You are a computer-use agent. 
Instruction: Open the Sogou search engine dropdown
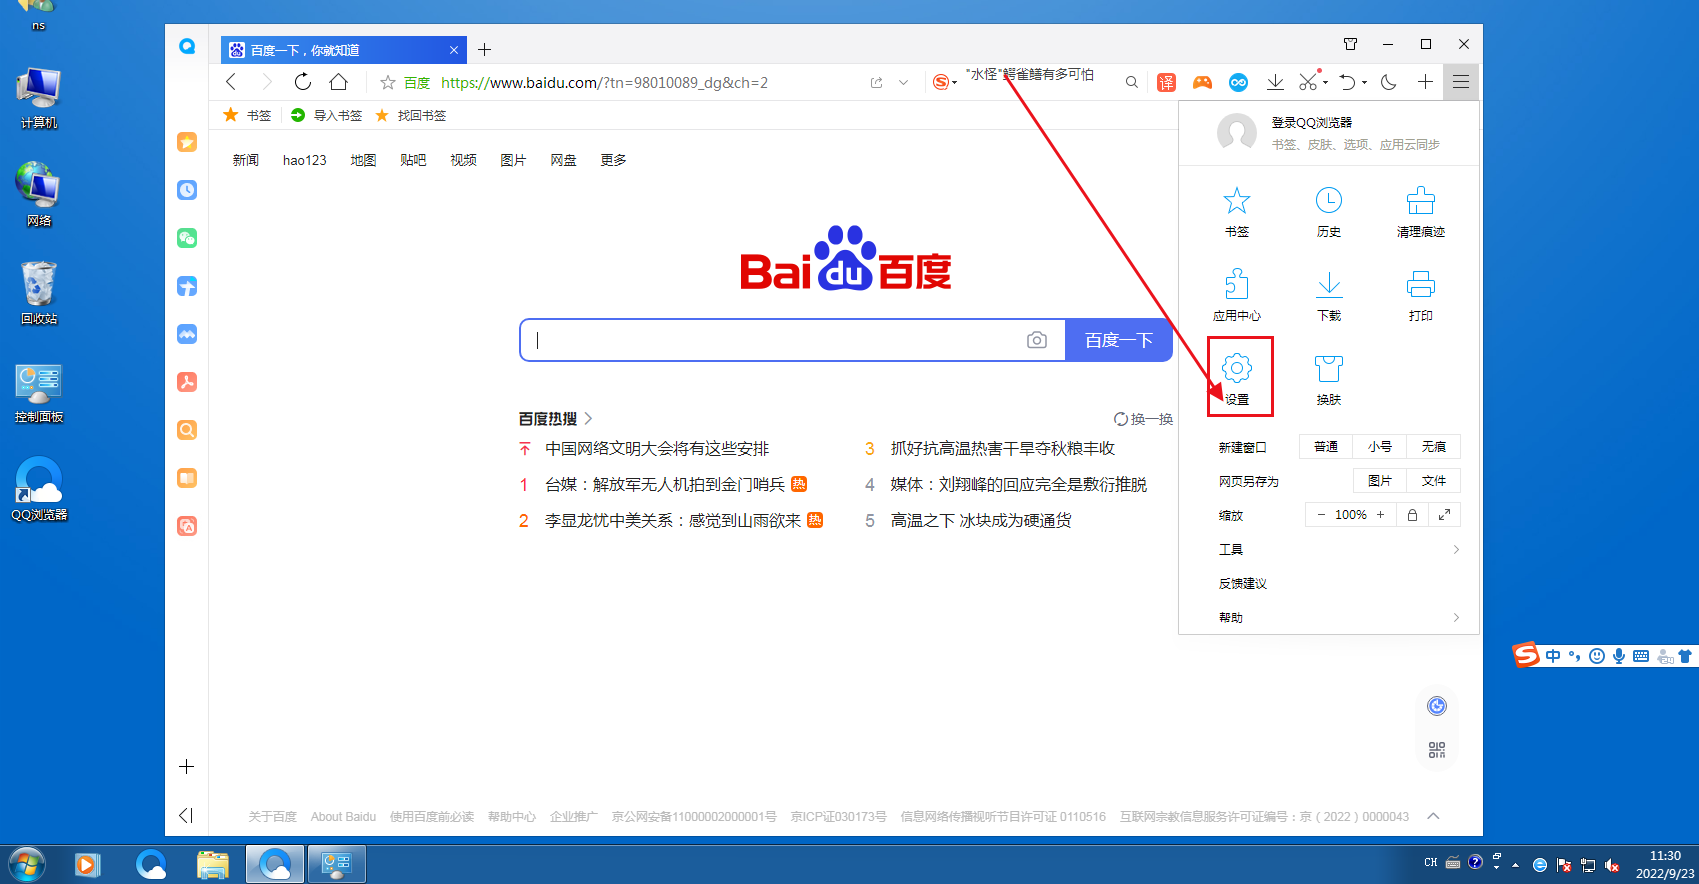click(944, 82)
